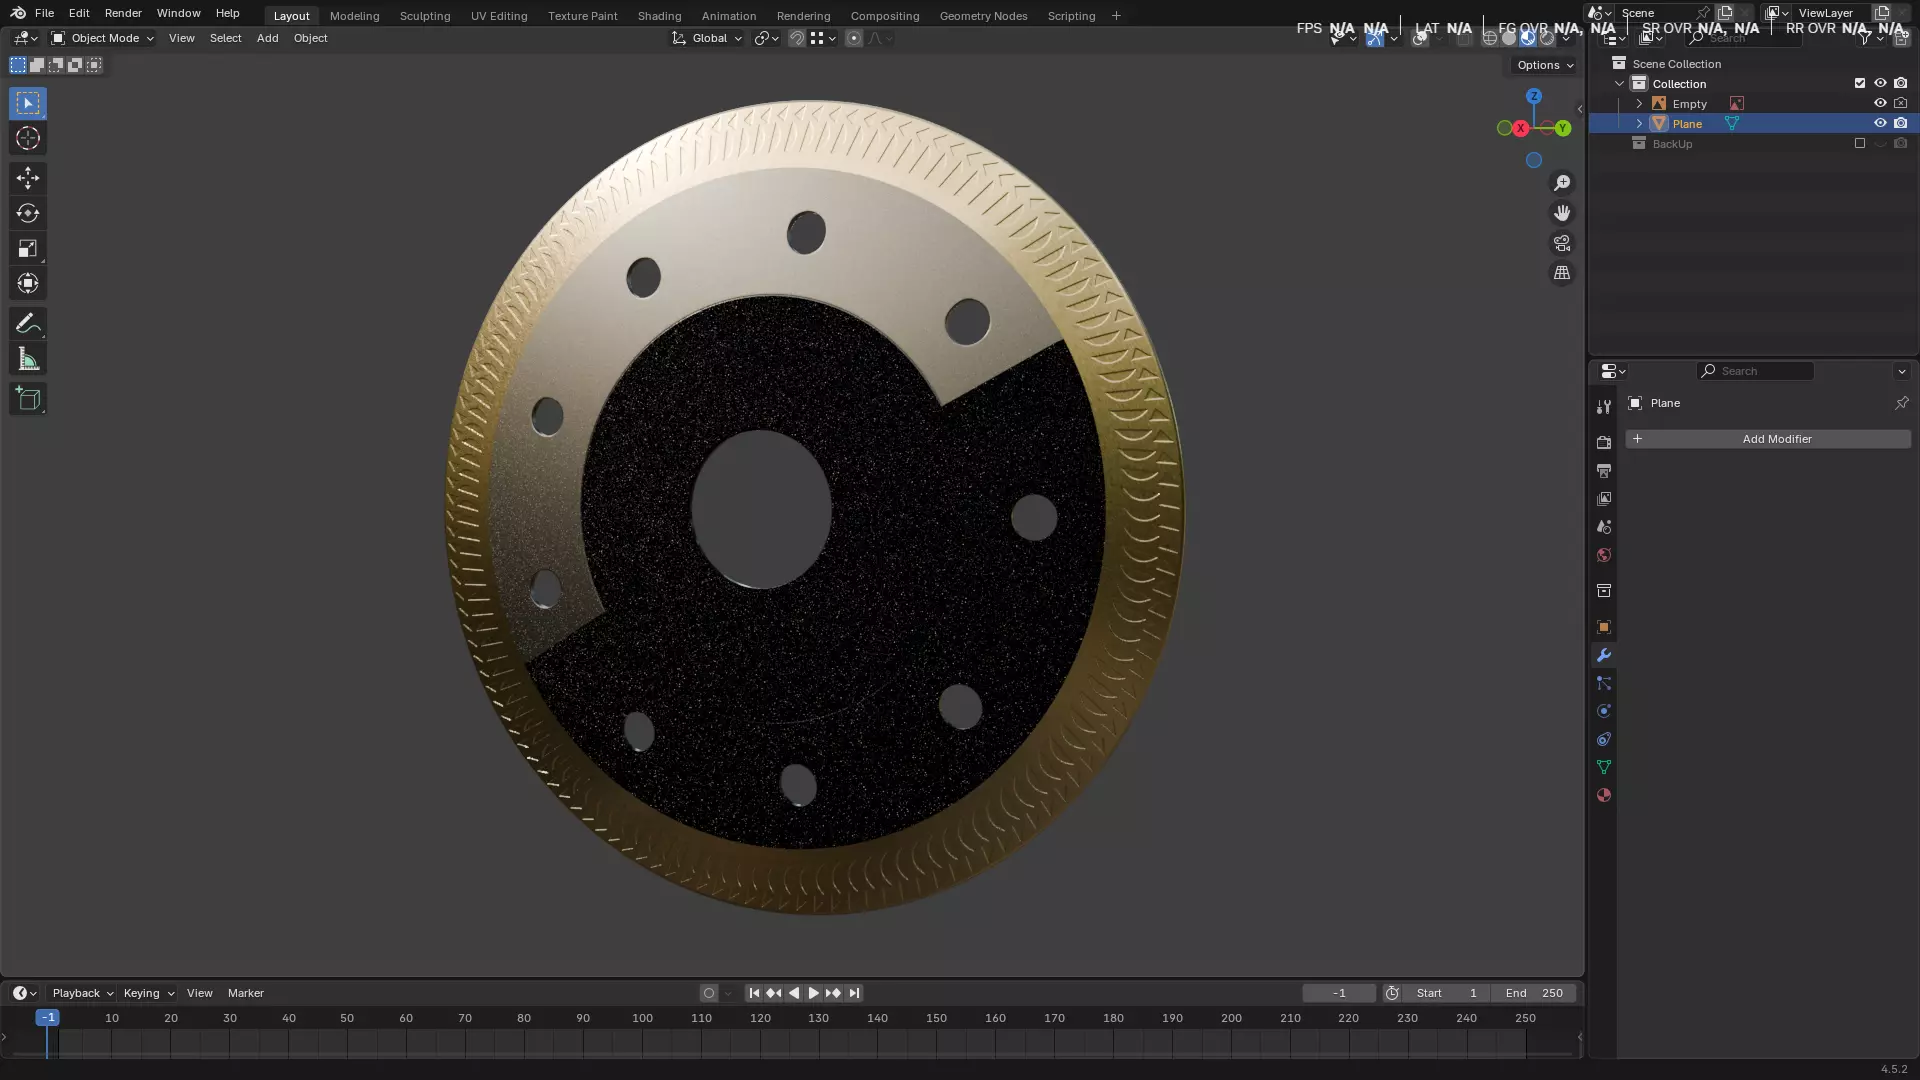1920x1080 pixels.
Task: Open the Object Mode dropdown
Action: [102, 38]
